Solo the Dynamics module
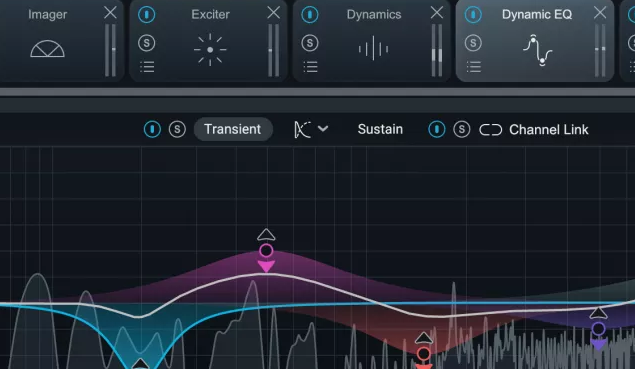Screen dimensions: 635x369 click(310, 43)
